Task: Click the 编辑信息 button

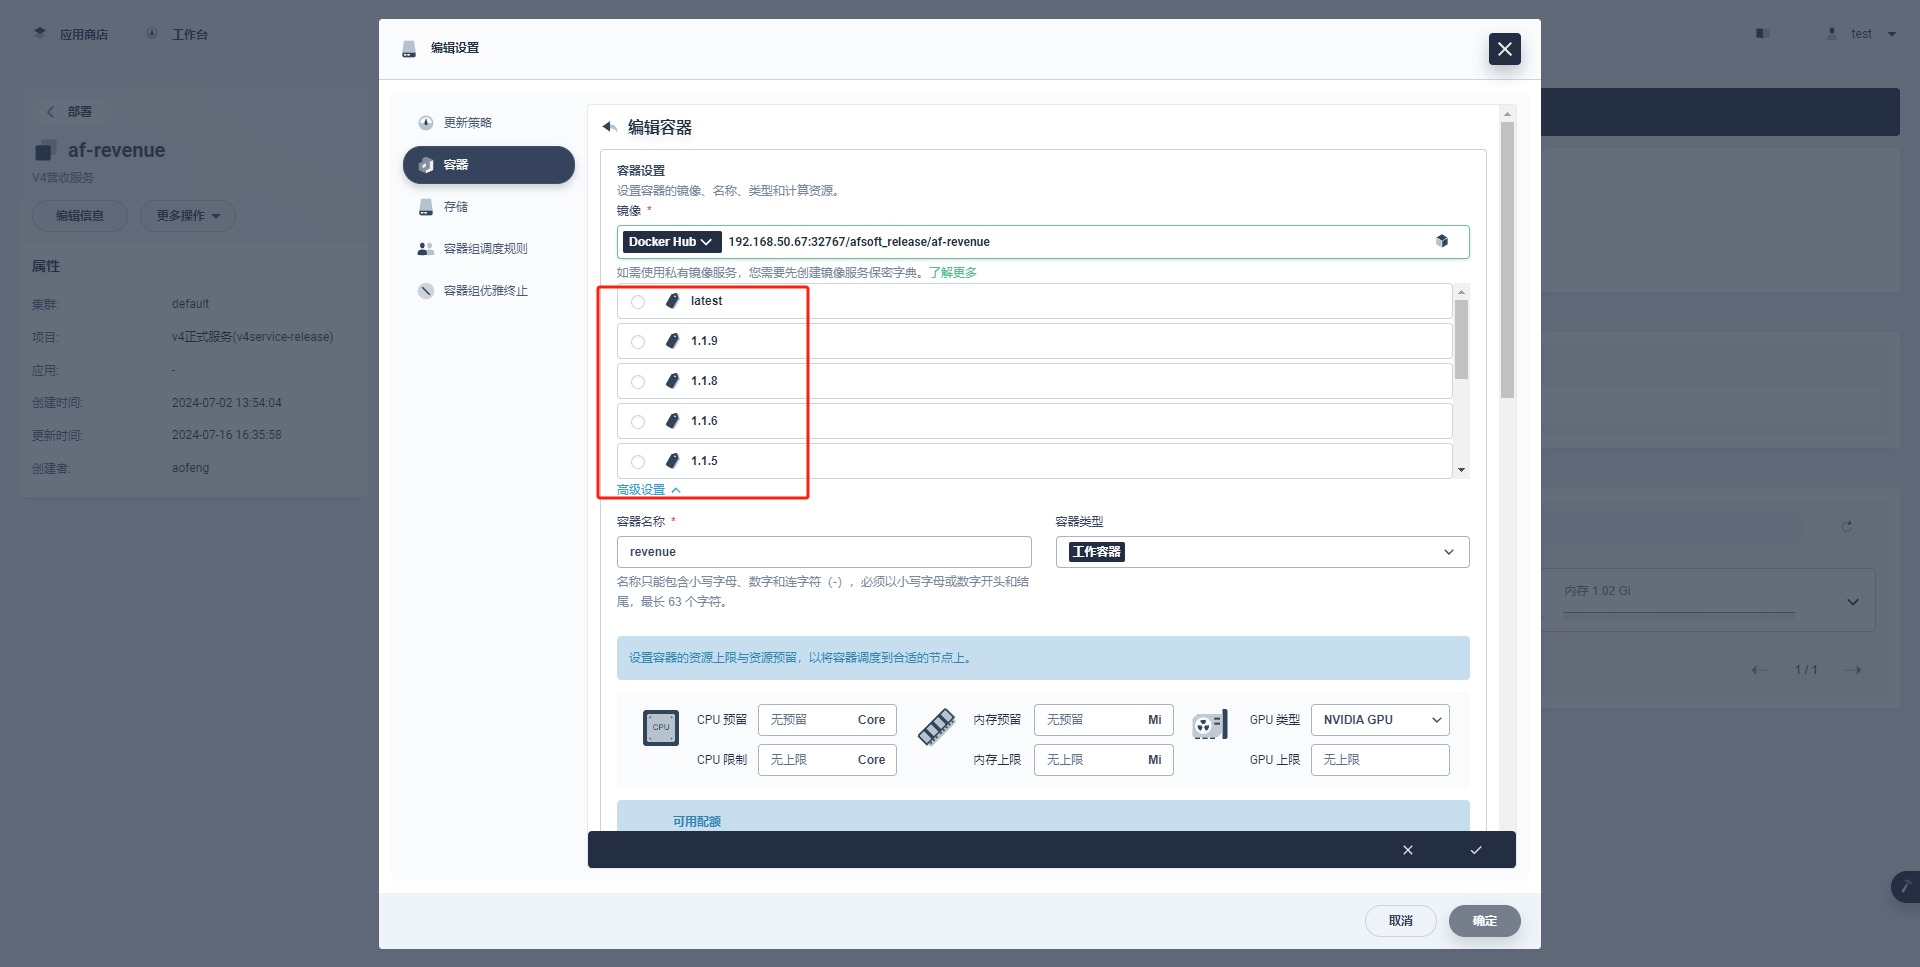Action: tap(80, 216)
